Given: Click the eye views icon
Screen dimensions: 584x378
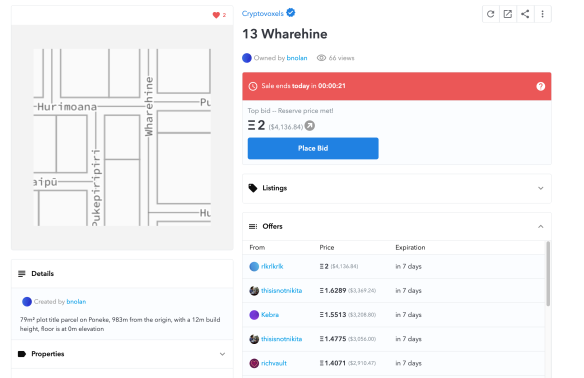Looking at the screenshot, I should click(321, 58).
